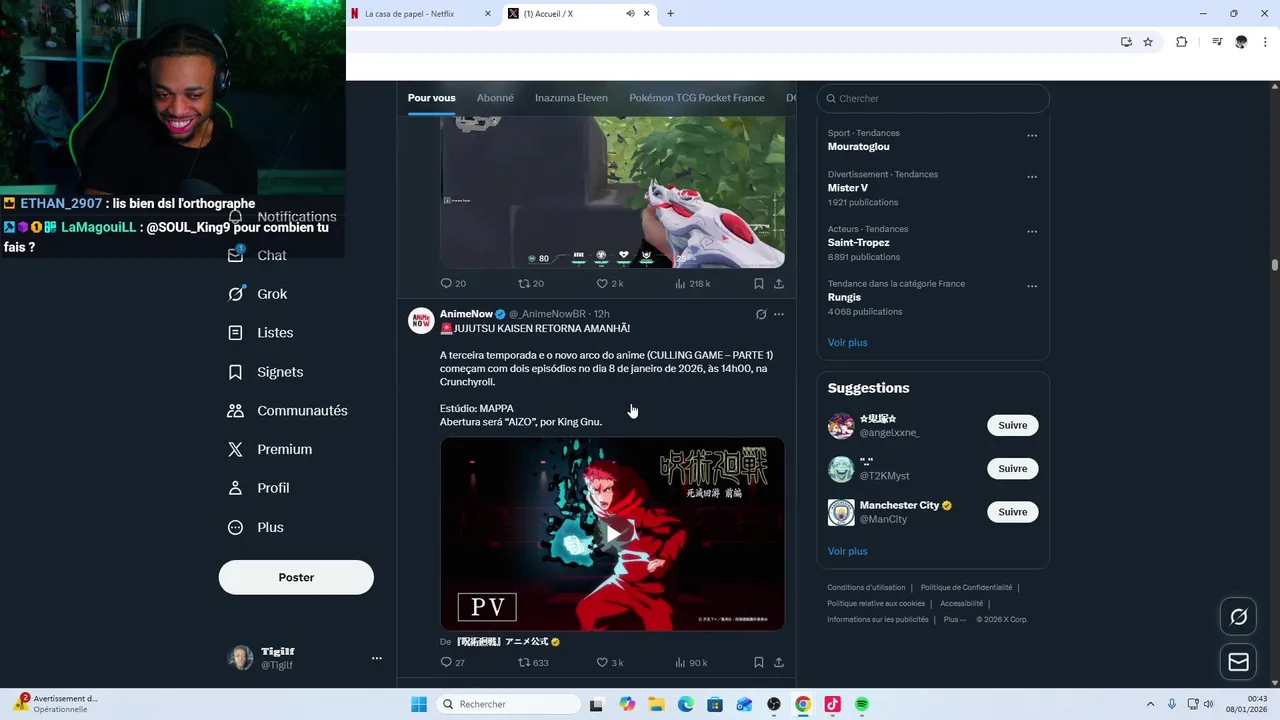Open a new Chrome tab

click(x=670, y=14)
